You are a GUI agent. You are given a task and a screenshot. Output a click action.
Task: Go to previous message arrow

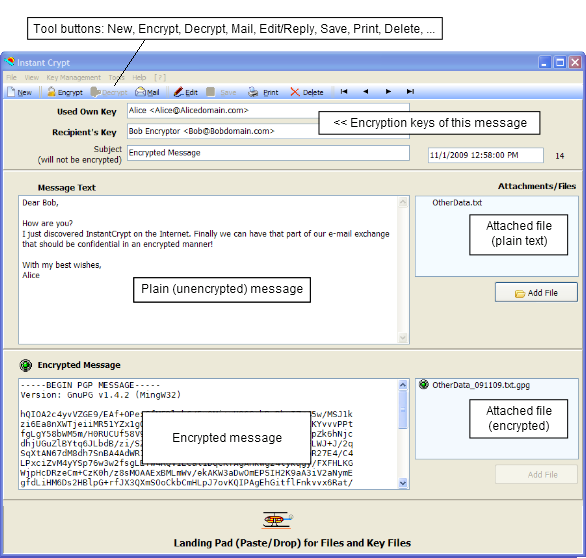click(x=366, y=92)
